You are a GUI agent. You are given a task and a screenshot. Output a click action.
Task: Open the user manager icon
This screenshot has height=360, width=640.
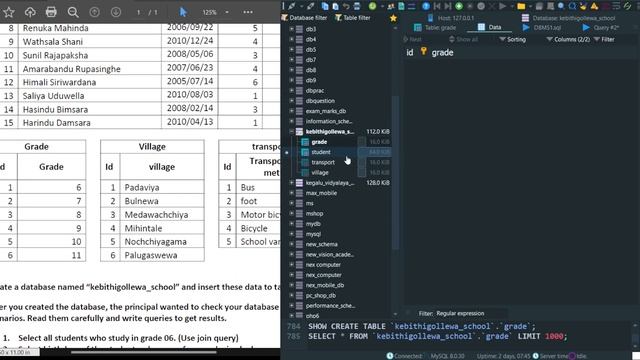391,6
